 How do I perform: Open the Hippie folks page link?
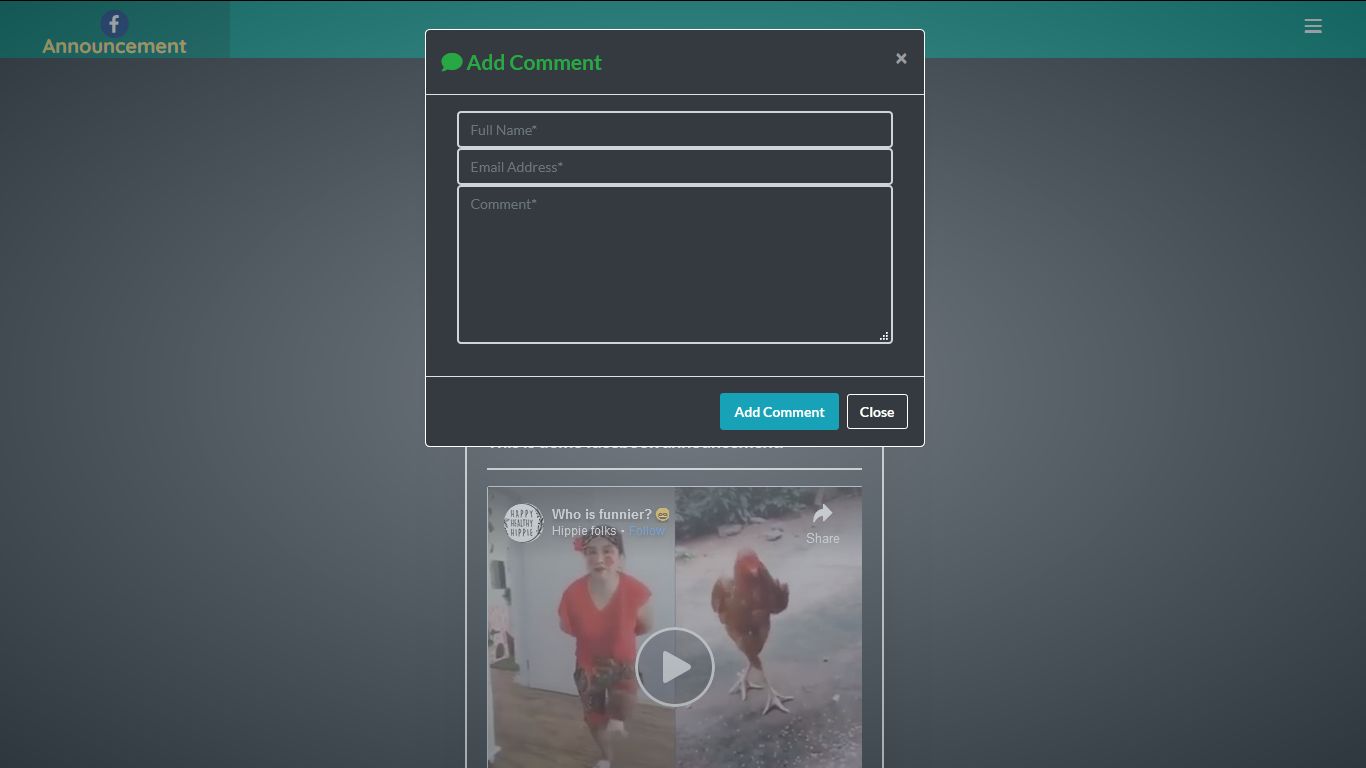click(584, 530)
